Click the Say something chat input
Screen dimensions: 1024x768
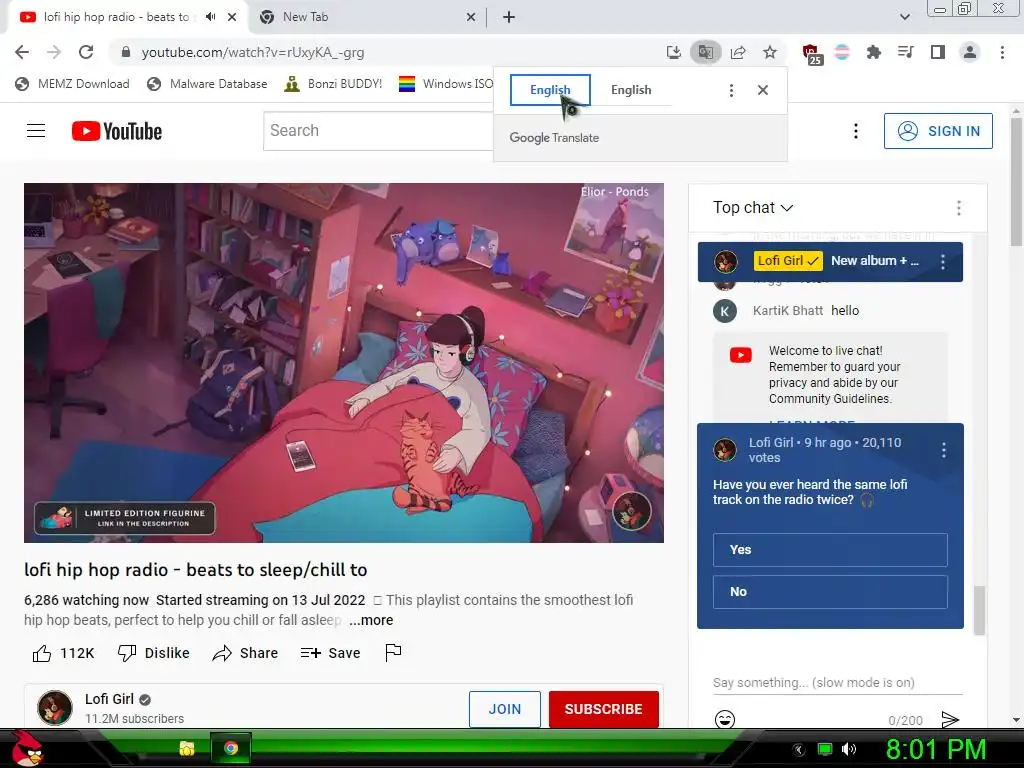click(837, 682)
